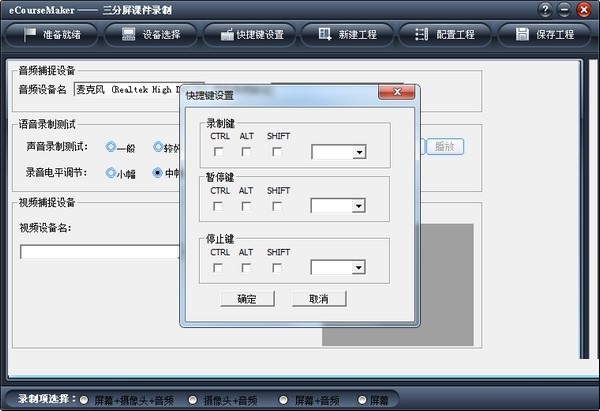Click the 视频设备名 input field
This screenshot has width=600, height=411.
tap(99, 252)
